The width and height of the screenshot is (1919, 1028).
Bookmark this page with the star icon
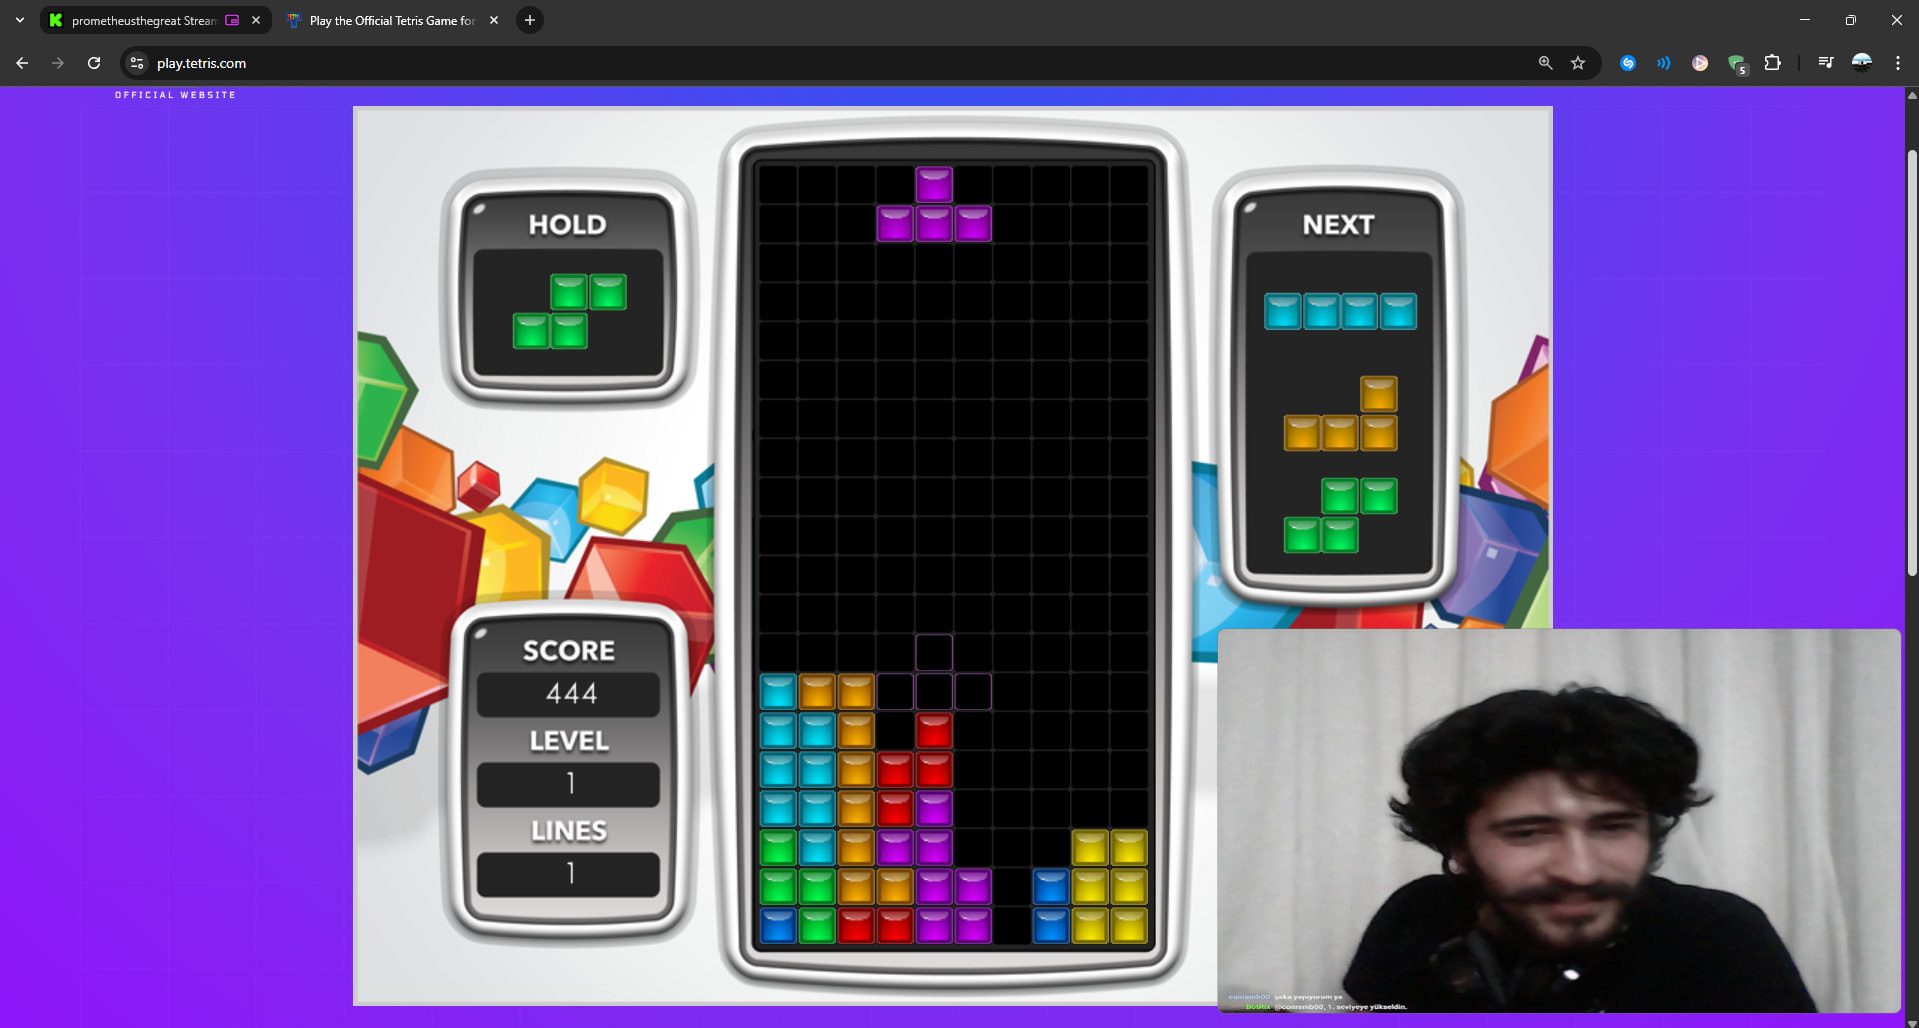click(x=1578, y=63)
